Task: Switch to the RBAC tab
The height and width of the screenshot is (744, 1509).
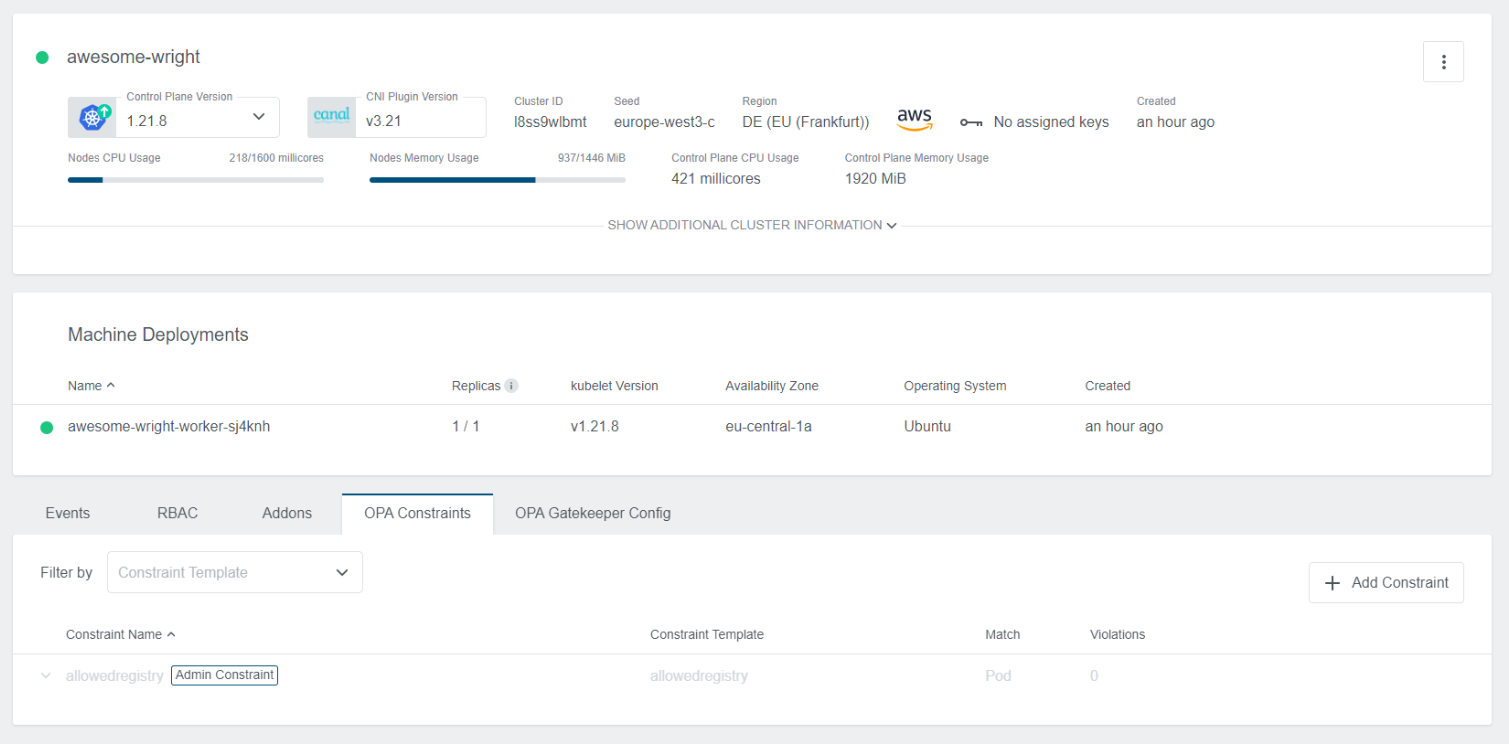Action: [177, 513]
